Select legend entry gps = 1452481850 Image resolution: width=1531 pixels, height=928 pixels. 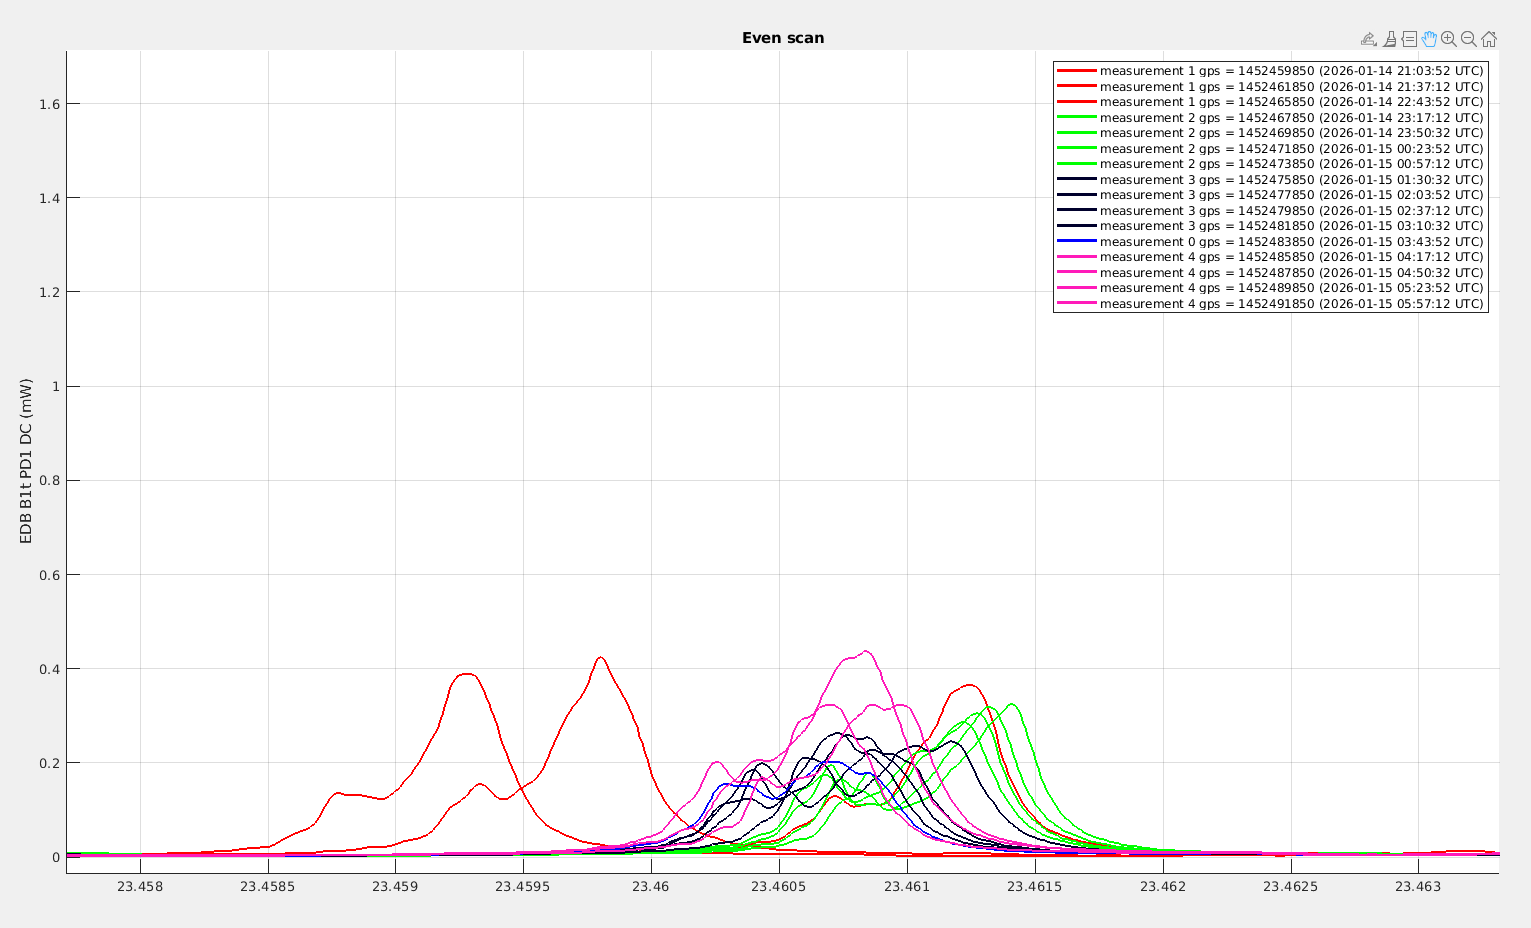[1291, 226]
